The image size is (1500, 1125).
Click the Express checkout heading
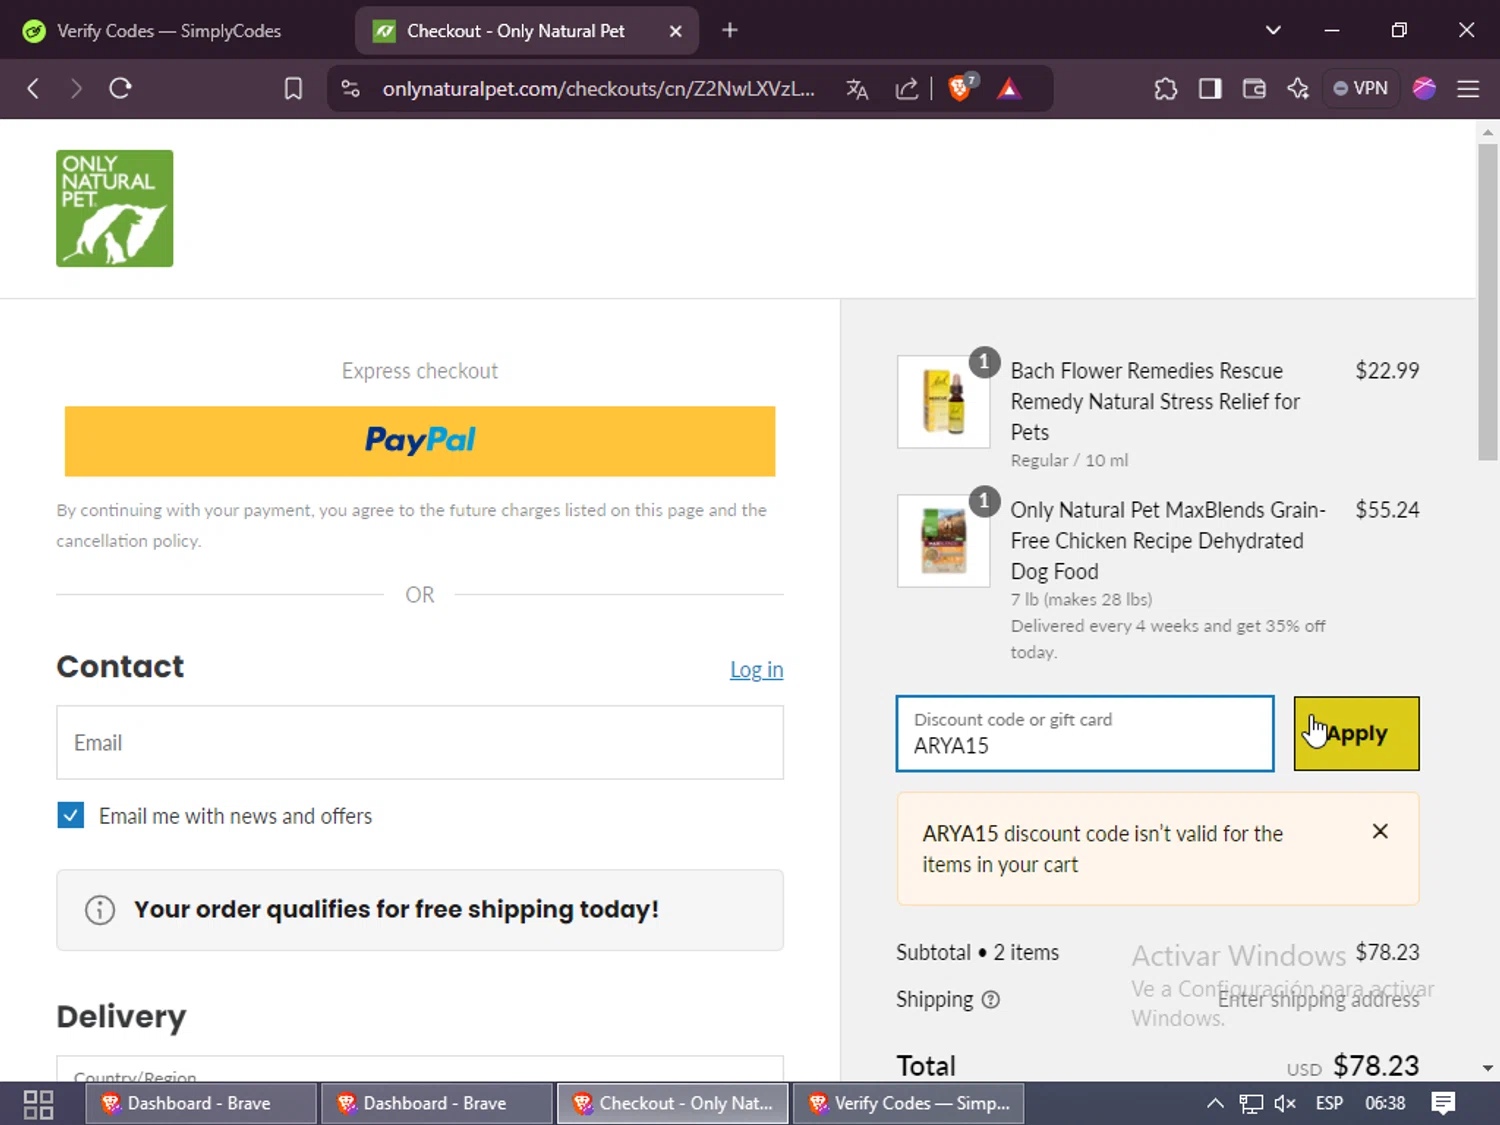[420, 371]
